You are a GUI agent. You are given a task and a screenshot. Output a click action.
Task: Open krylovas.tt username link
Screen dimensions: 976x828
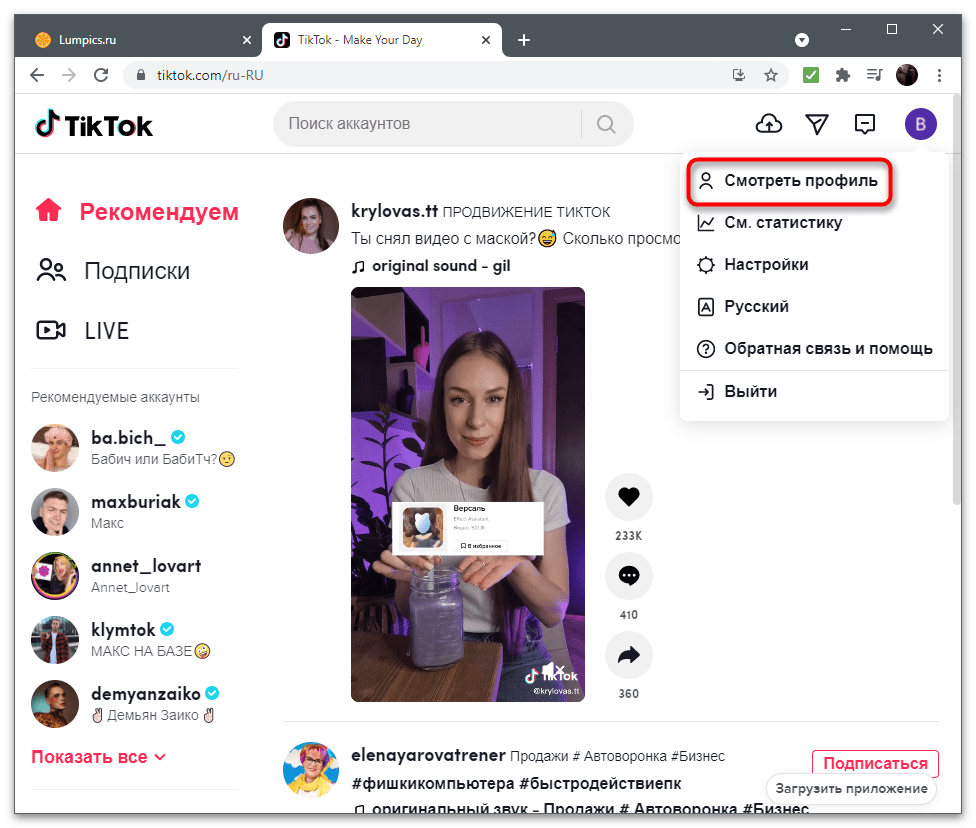pos(394,211)
